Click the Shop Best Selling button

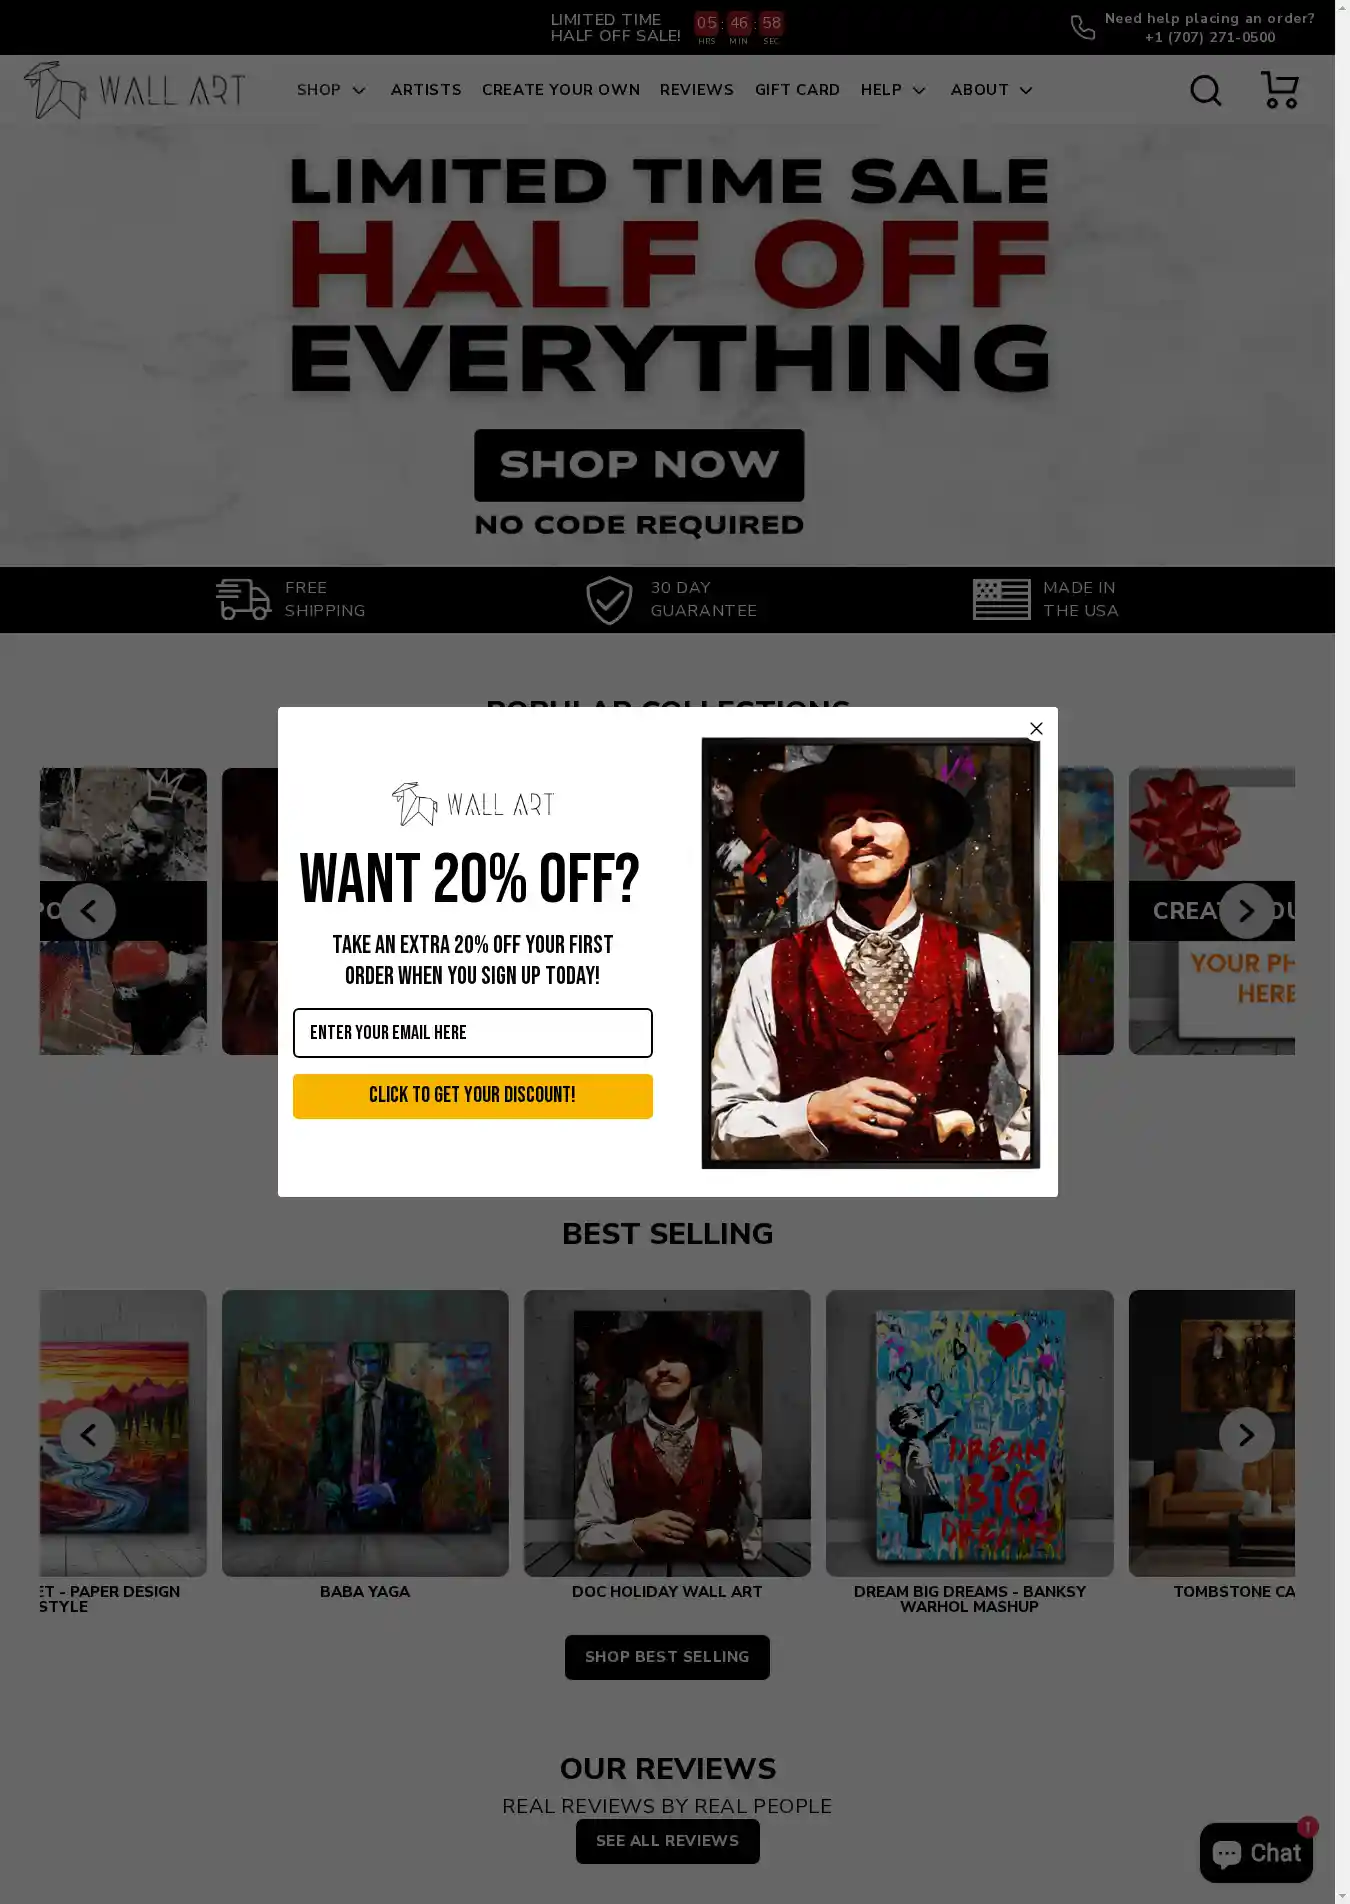point(667,1657)
